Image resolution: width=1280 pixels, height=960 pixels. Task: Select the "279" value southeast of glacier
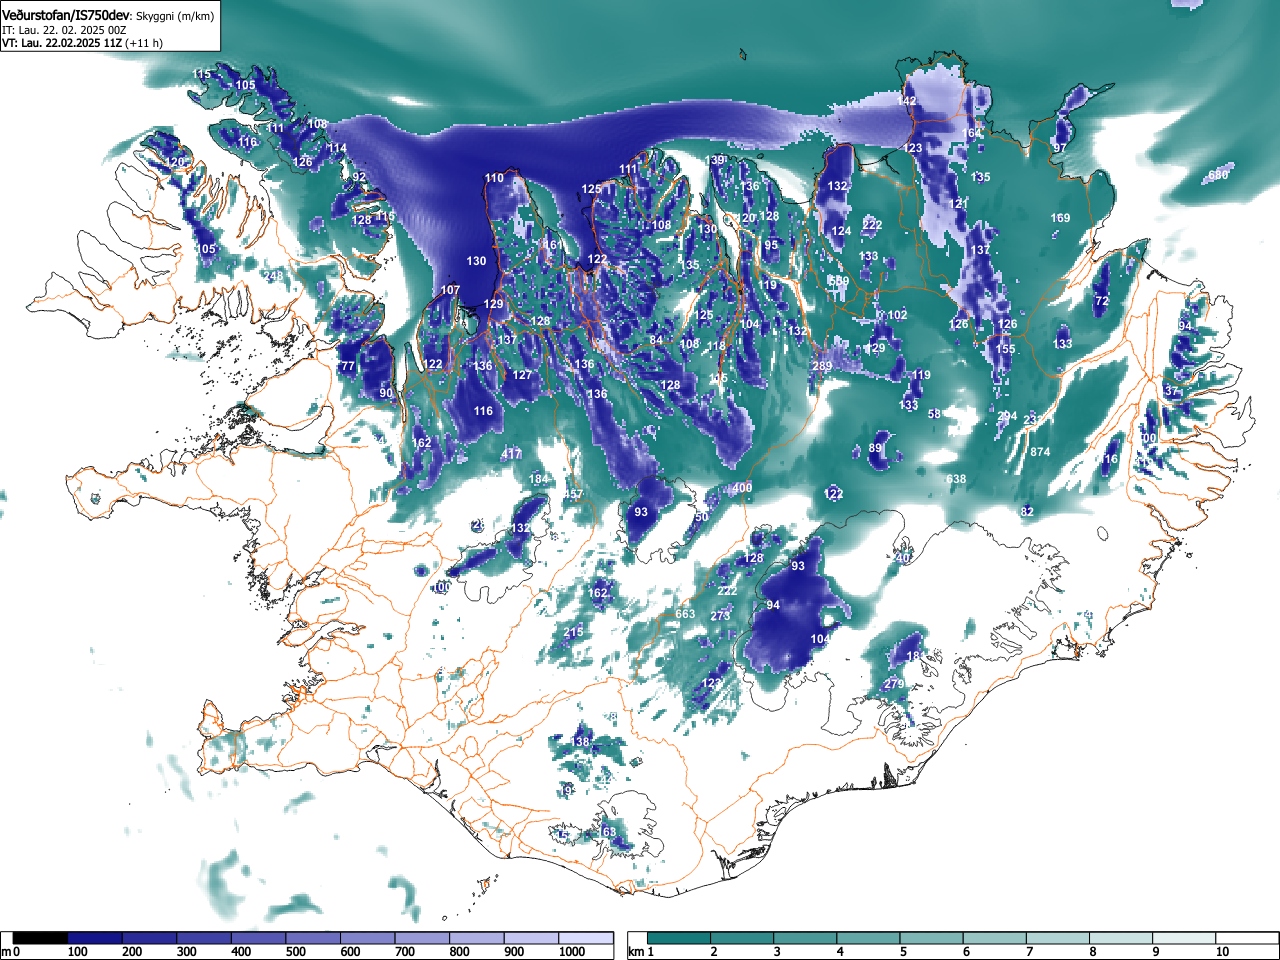tap(894, 685)
